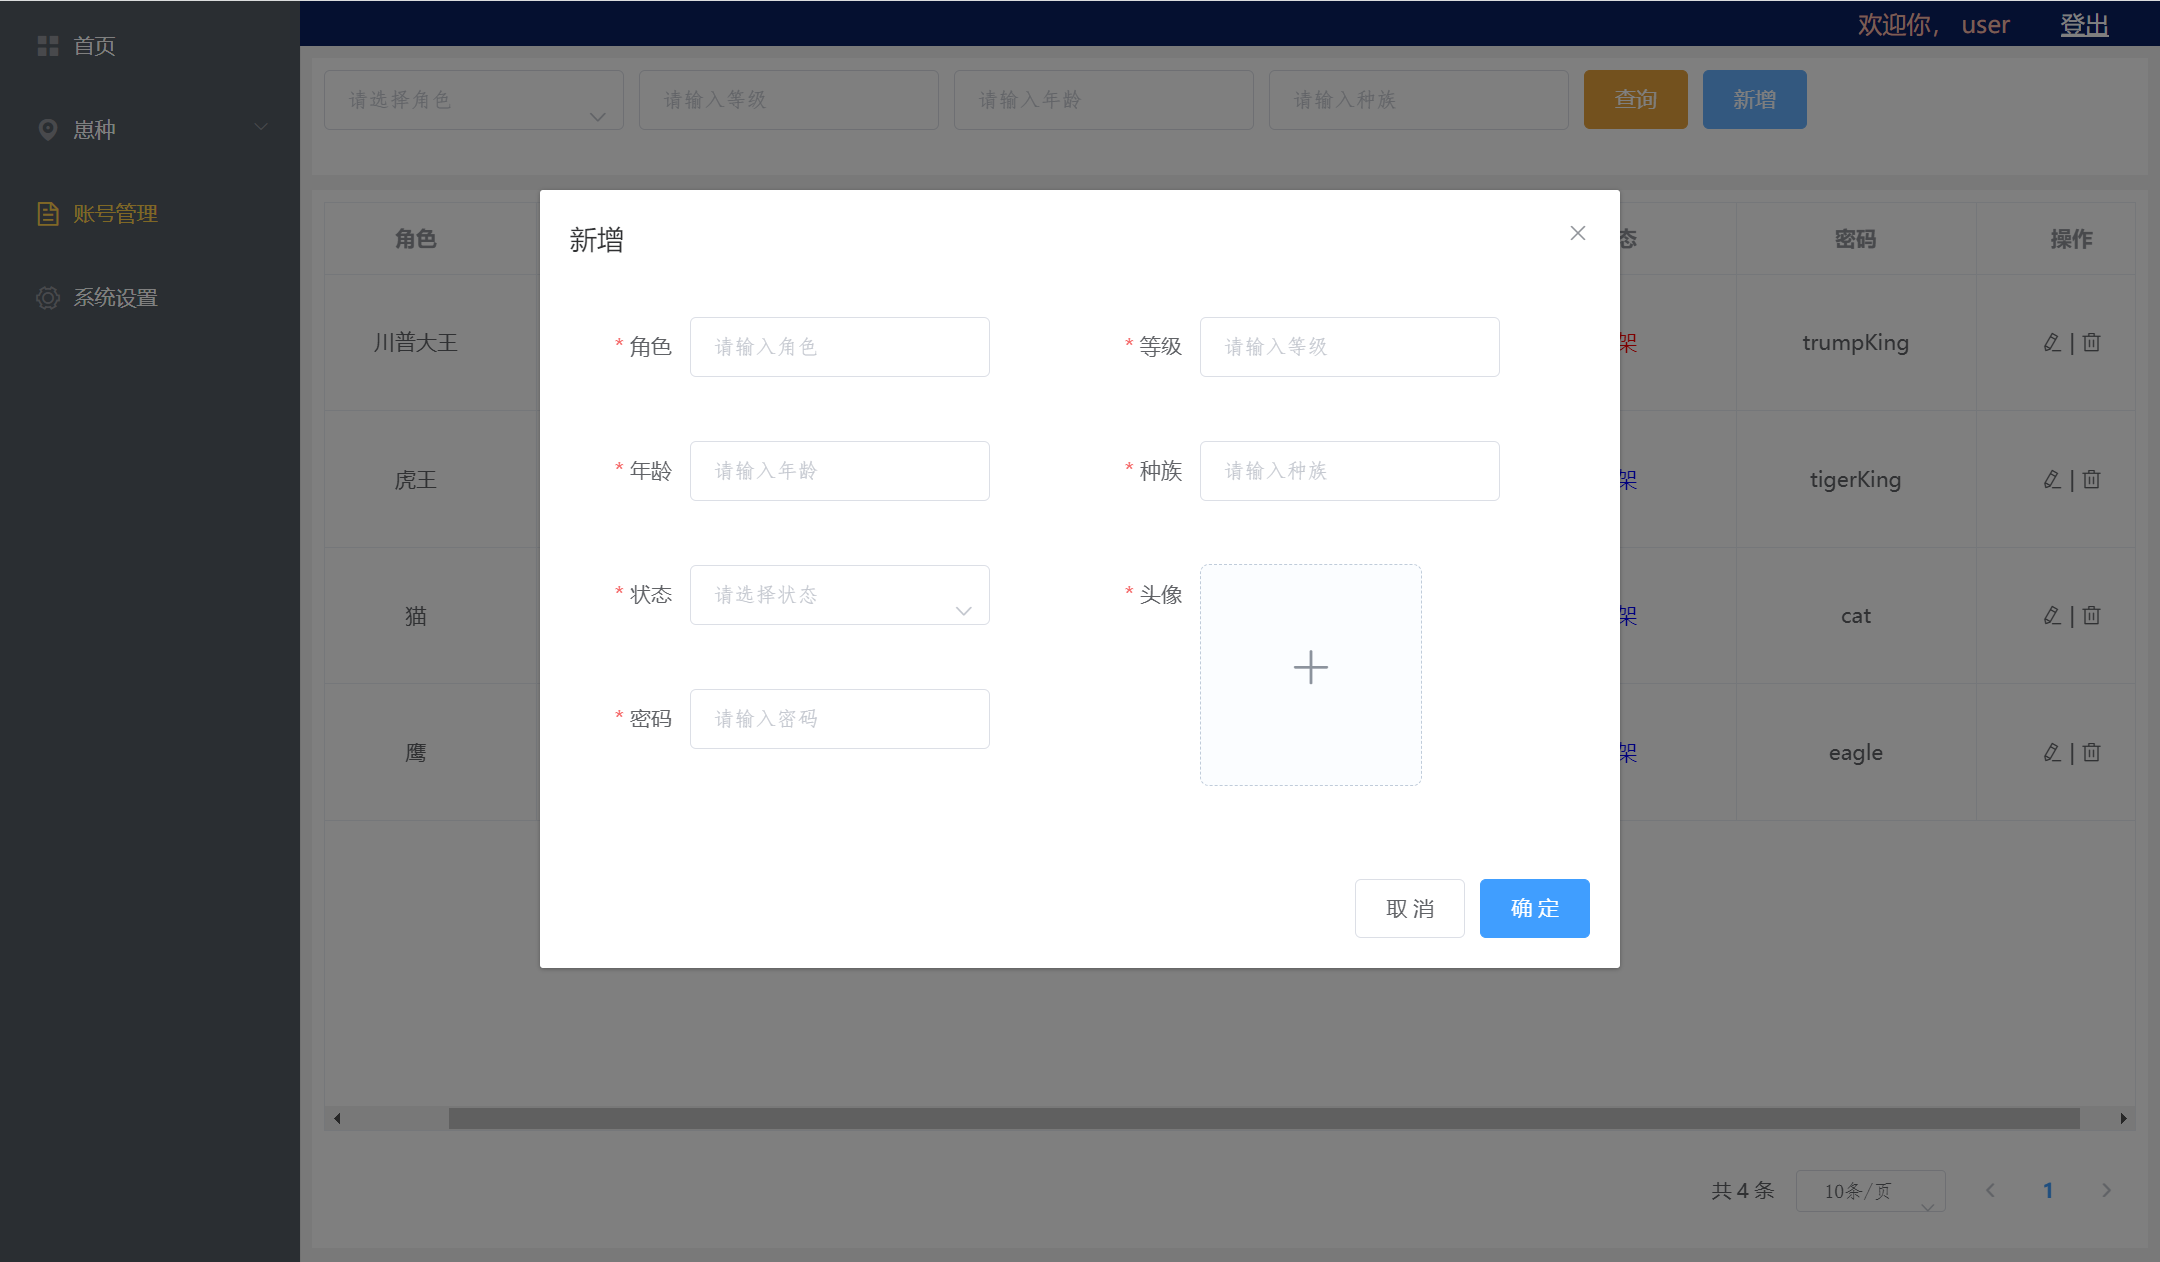This screenshot has height=1262, width=2160.
Task: Click edit pencil icon in eagle row
Action: point(2052,753)
